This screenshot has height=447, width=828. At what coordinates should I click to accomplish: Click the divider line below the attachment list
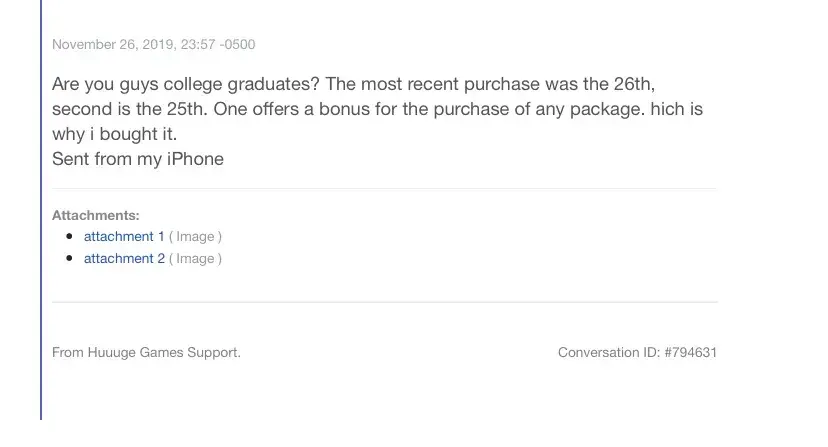384,302
